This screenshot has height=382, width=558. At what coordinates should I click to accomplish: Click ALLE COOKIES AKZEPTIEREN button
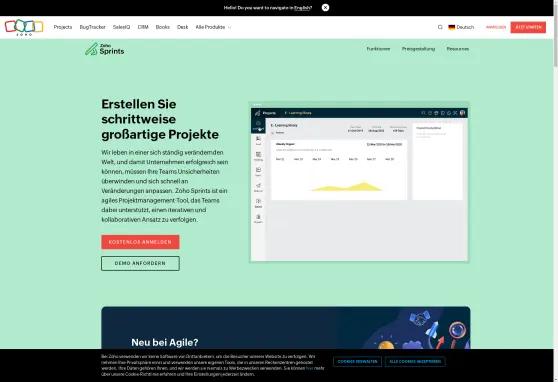pyautogui.click(x=415, y=361)
